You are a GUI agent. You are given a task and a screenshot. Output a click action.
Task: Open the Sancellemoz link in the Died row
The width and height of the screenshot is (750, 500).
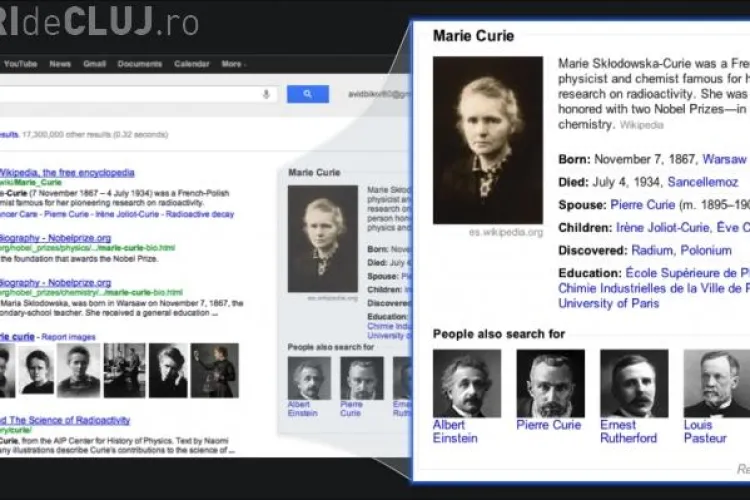(703, 182)
